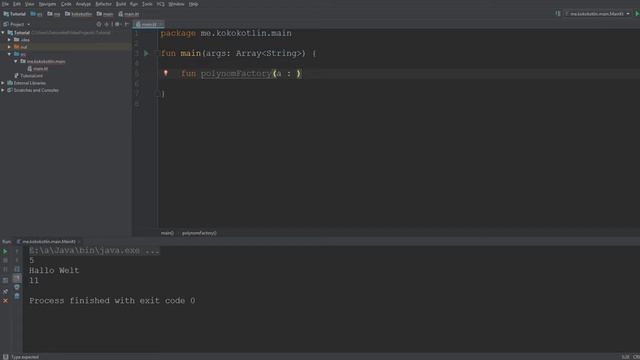Collapse the Tutorial project root node

[x=3, y=33]
